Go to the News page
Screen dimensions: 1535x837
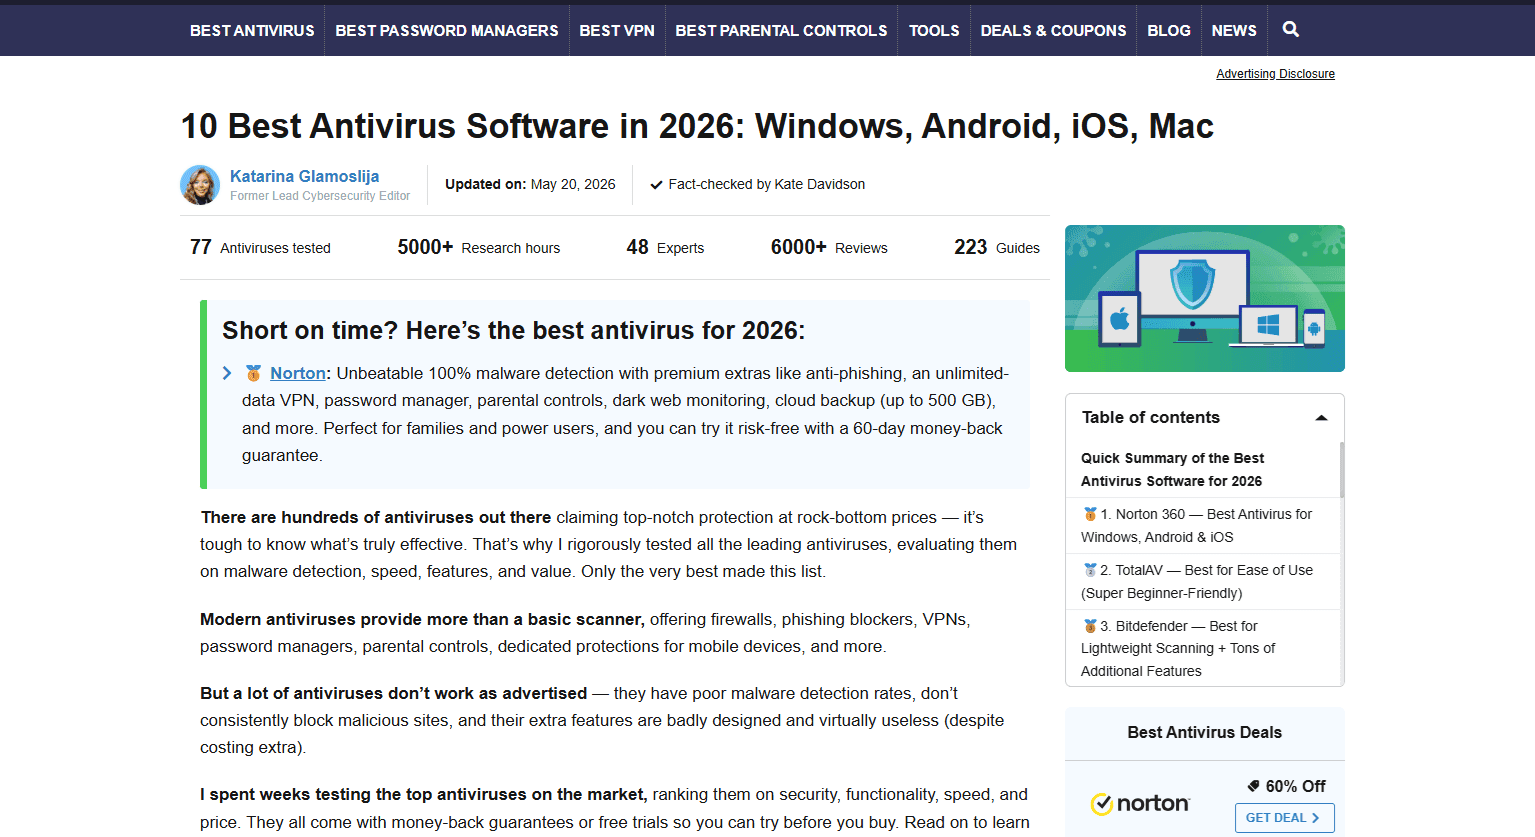pos(1234,31)
